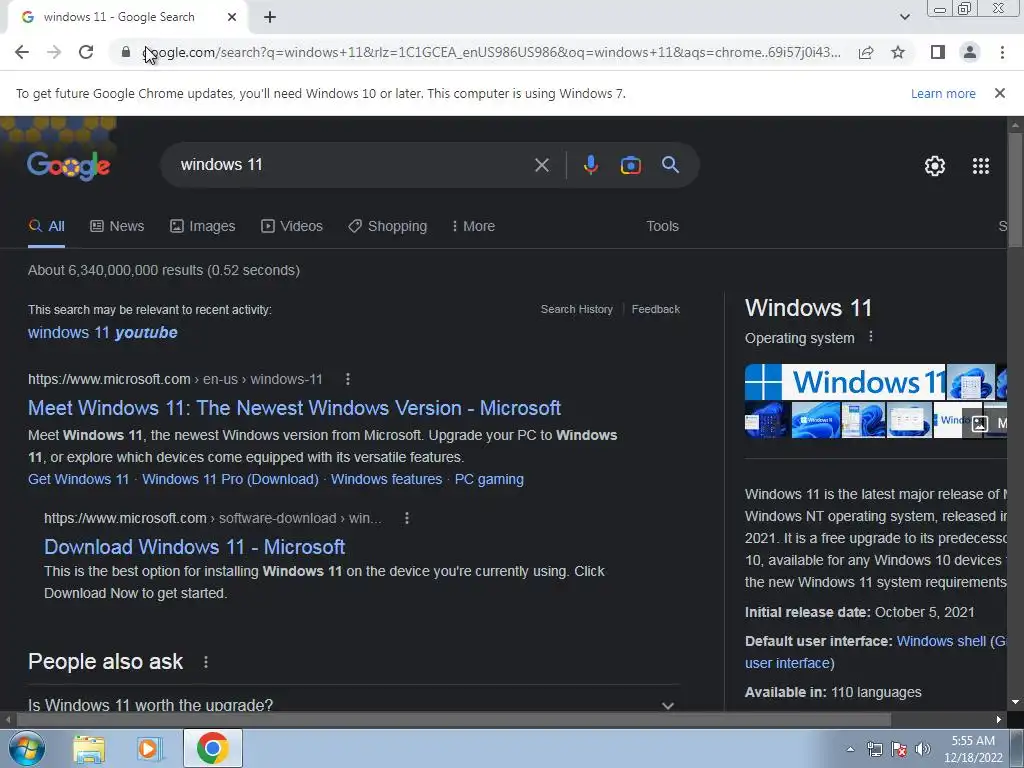The height and width of the screenshot is (768, 1024).
Task: Click the Feedback link
Action: [656, 309]
